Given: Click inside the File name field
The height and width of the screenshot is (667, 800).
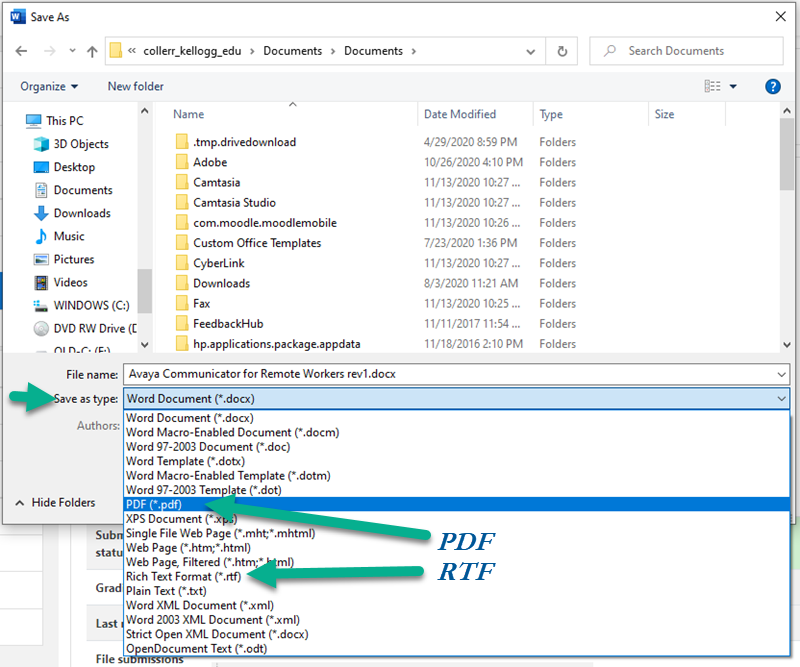Looking at the screenshot, I should coord(400,374).
